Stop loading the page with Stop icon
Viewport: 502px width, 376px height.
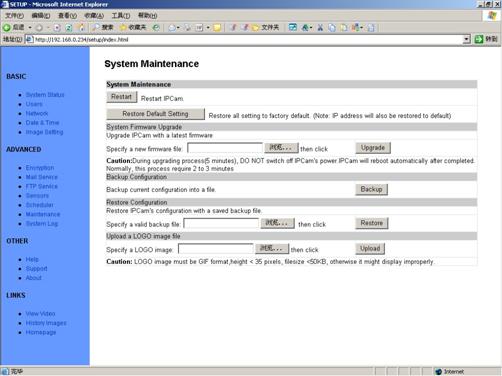click(x=57, y=28)
